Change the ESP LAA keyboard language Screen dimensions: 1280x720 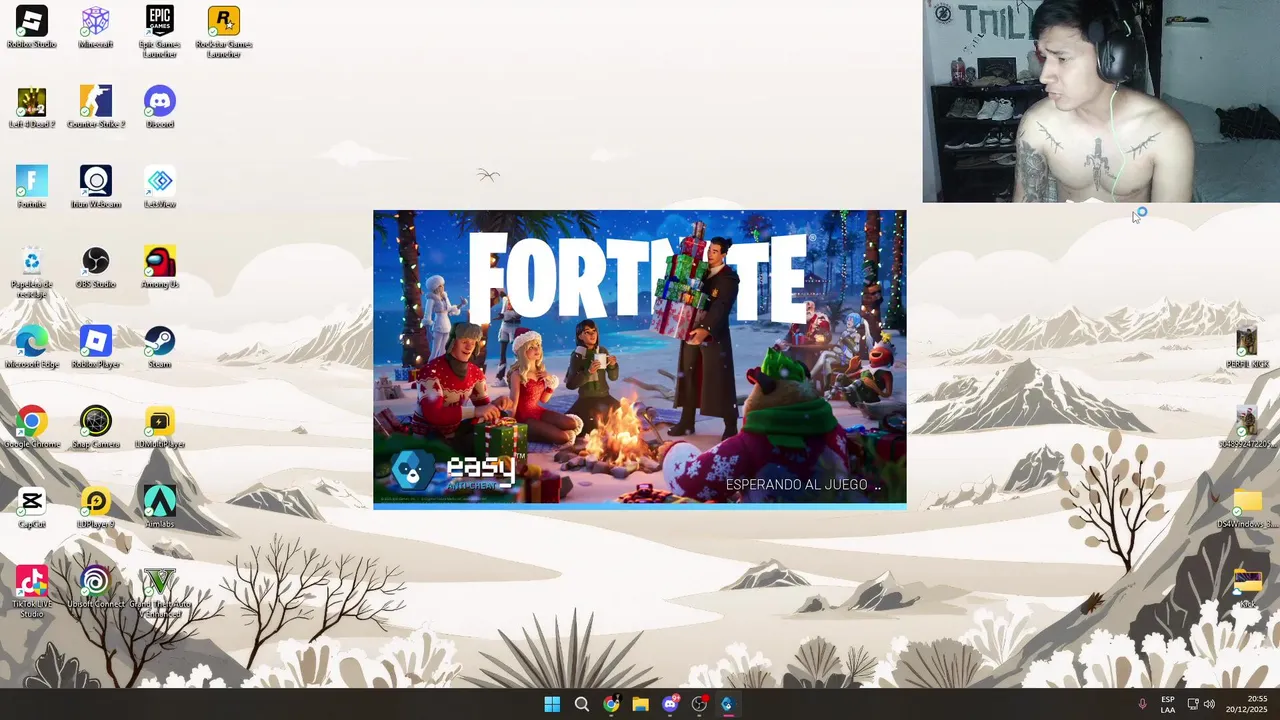1168,704
